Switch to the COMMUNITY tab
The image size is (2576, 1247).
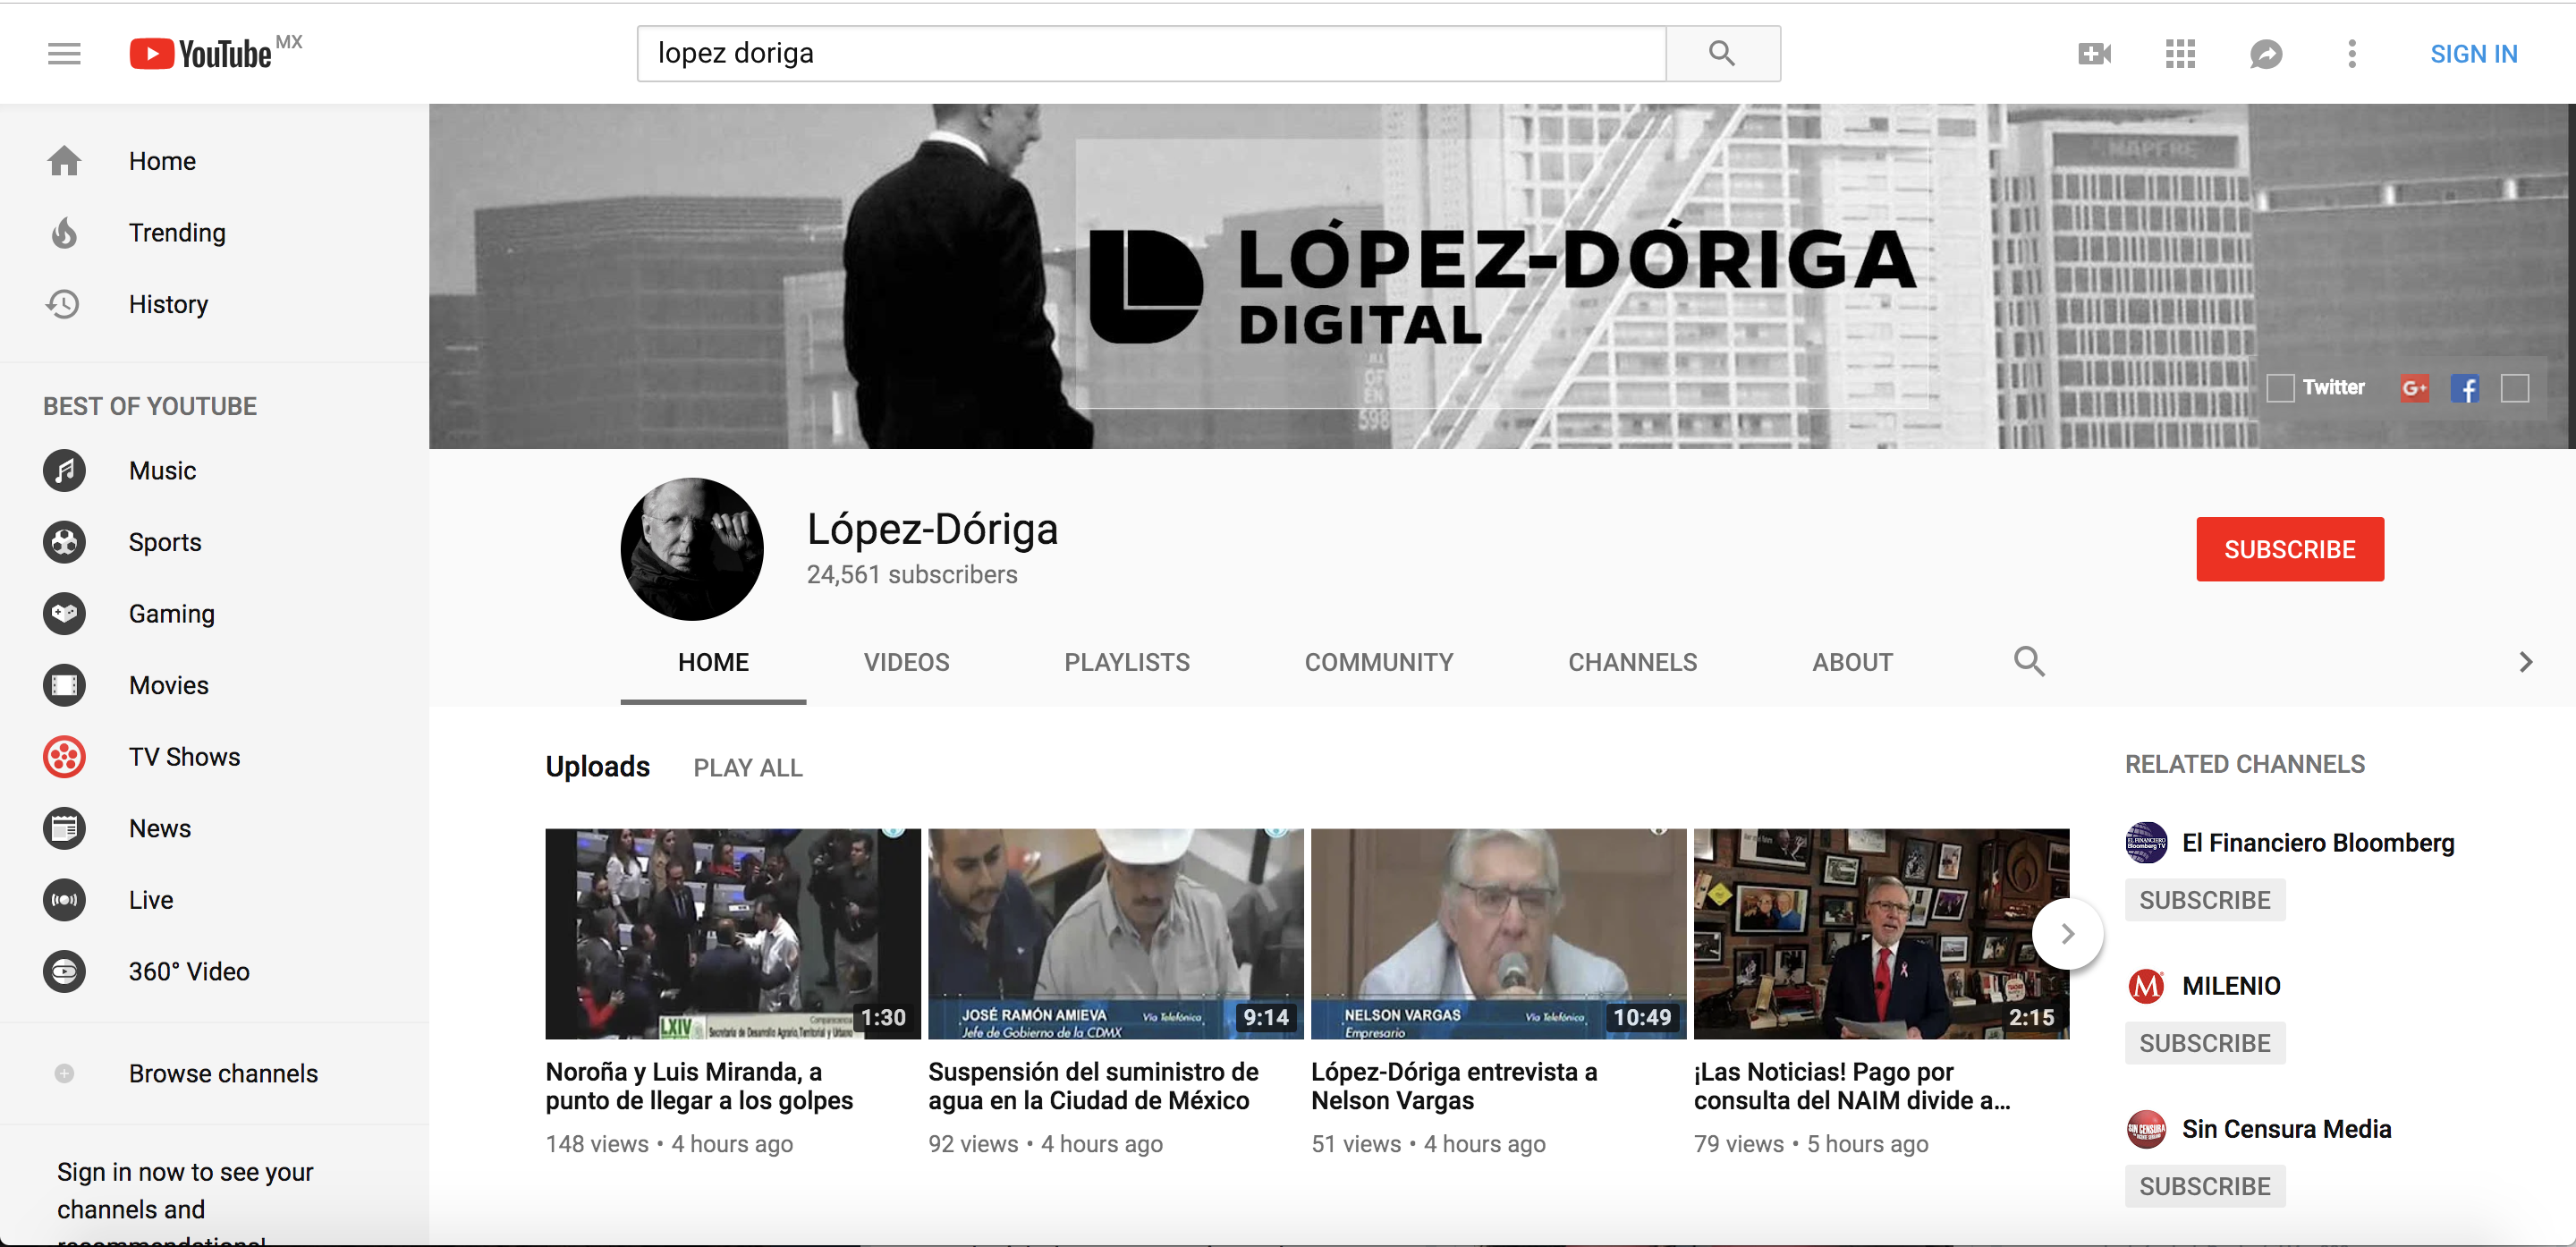coord(1379,661)
